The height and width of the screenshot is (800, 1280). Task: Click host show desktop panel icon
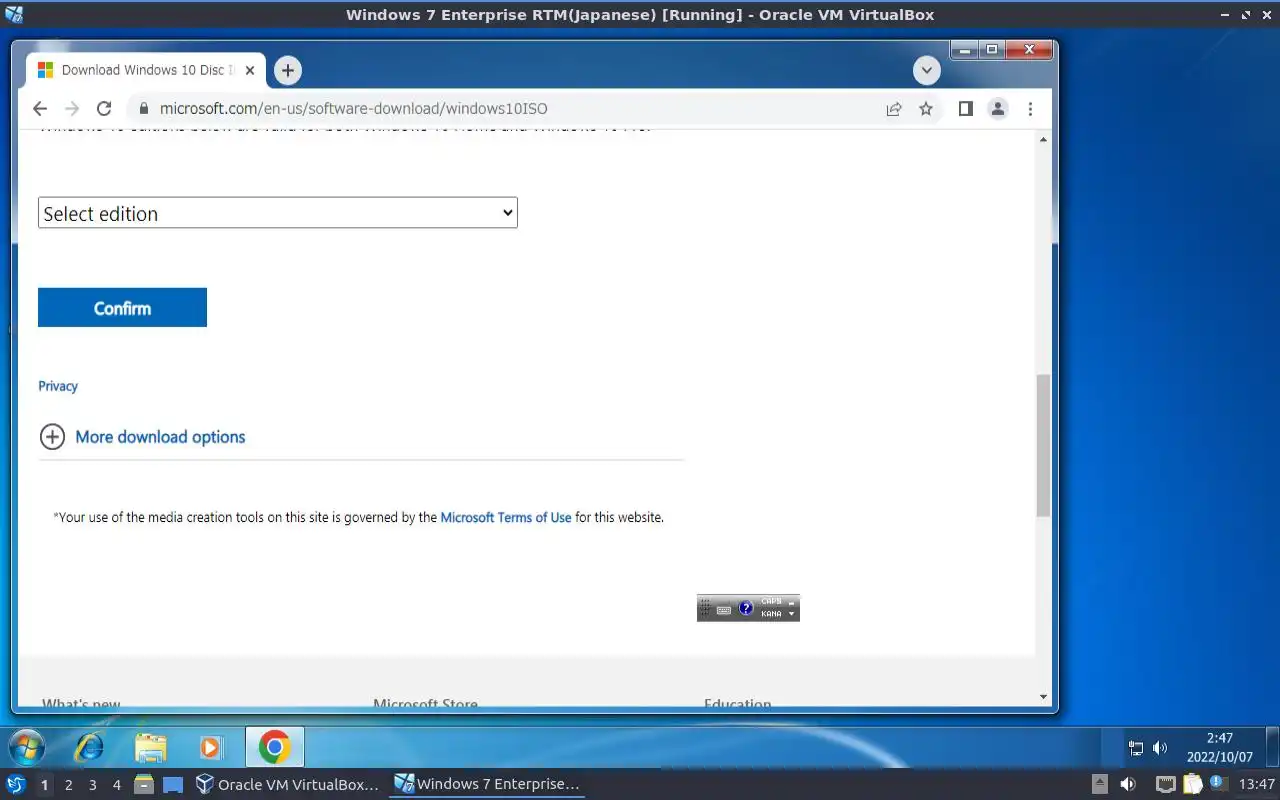[173, 785]
